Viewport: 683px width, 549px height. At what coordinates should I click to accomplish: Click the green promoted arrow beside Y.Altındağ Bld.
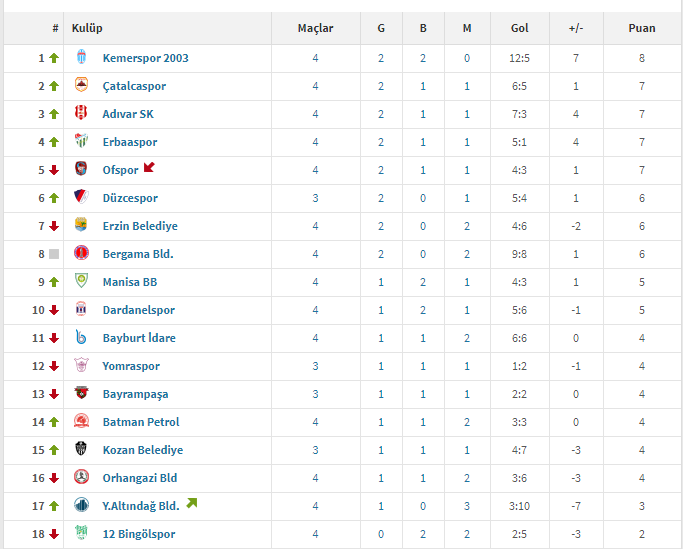(x=192, y=503)
